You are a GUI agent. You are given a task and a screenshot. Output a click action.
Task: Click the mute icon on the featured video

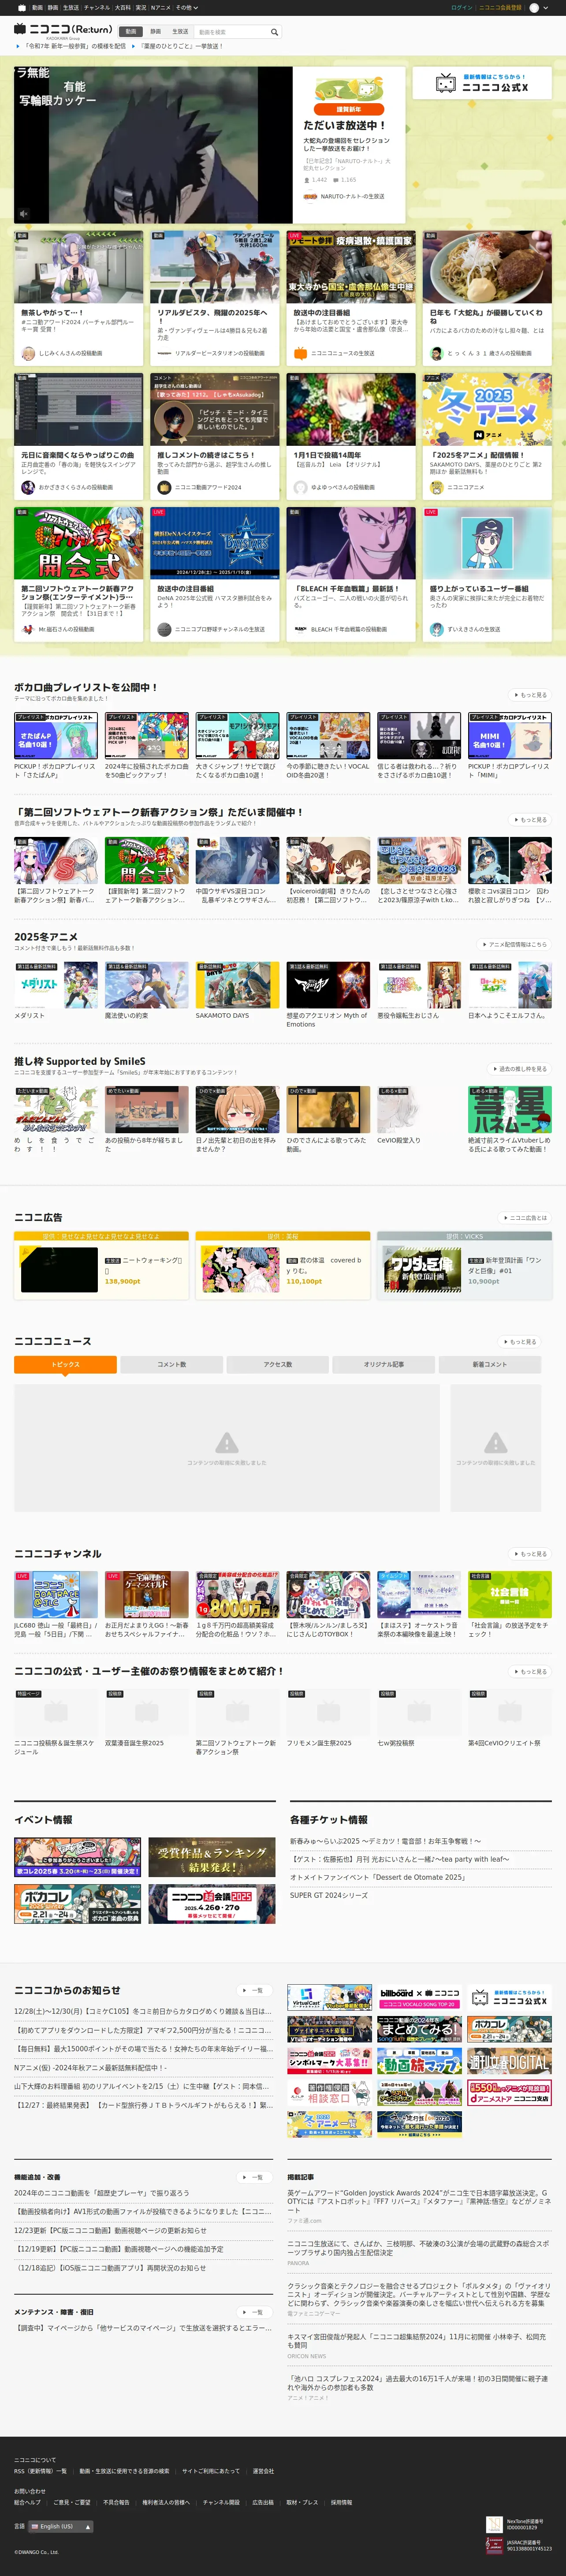point(24,213)
